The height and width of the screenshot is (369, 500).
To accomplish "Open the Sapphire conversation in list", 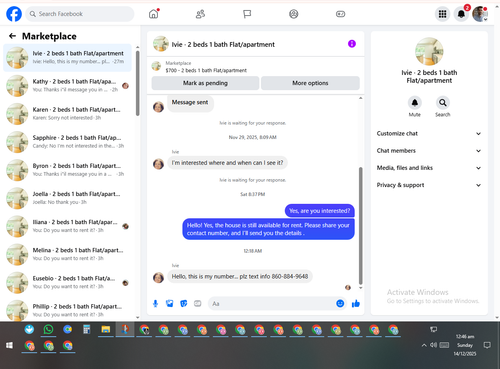I will point(68,142).
